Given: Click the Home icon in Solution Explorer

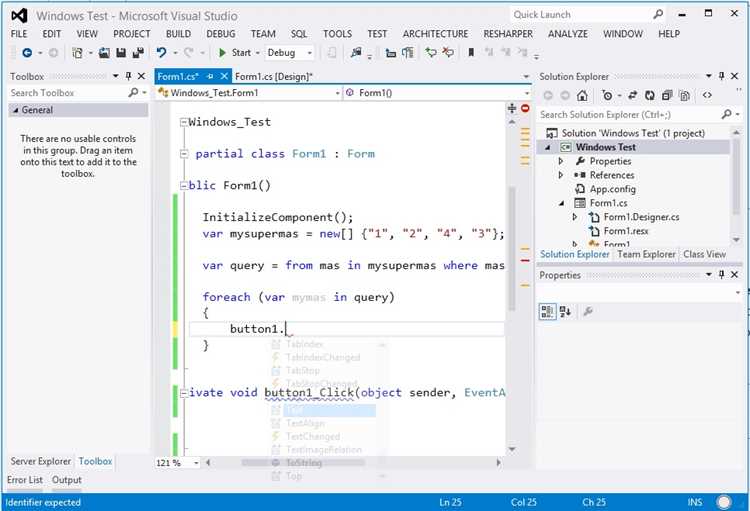Looking at the screenshot, I should pos(582,96).
